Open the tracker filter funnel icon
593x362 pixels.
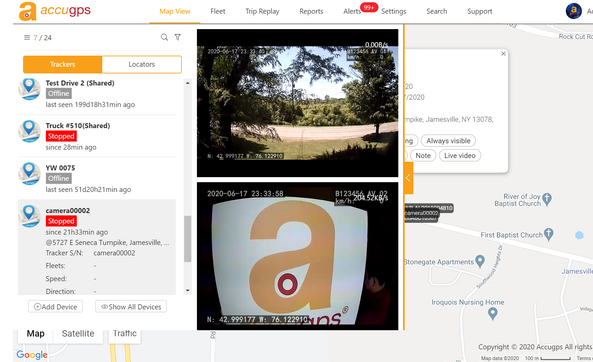177,37
